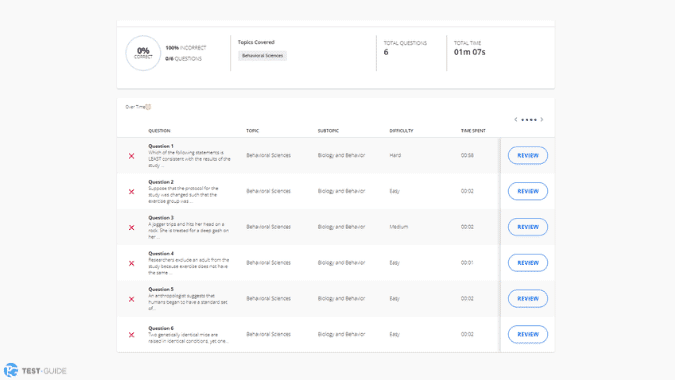675x380 pixels.
Task: Click the Total Questions value 6
Action: 386,52
